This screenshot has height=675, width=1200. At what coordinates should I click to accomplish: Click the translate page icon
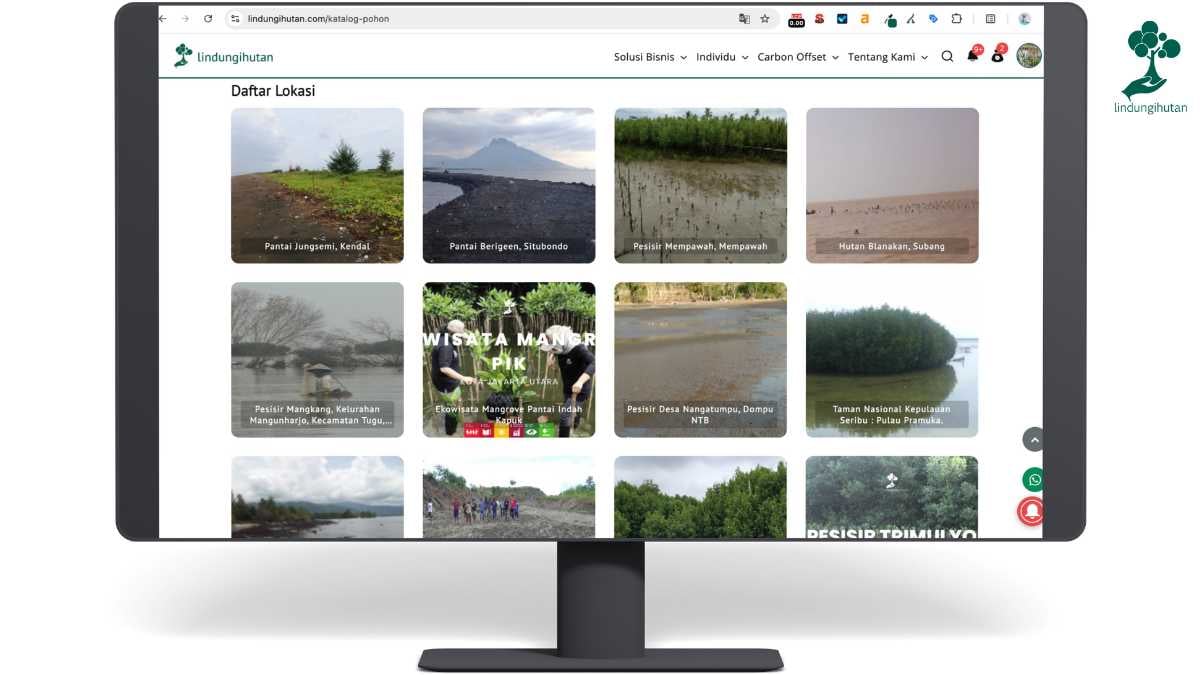click(744, 18)
